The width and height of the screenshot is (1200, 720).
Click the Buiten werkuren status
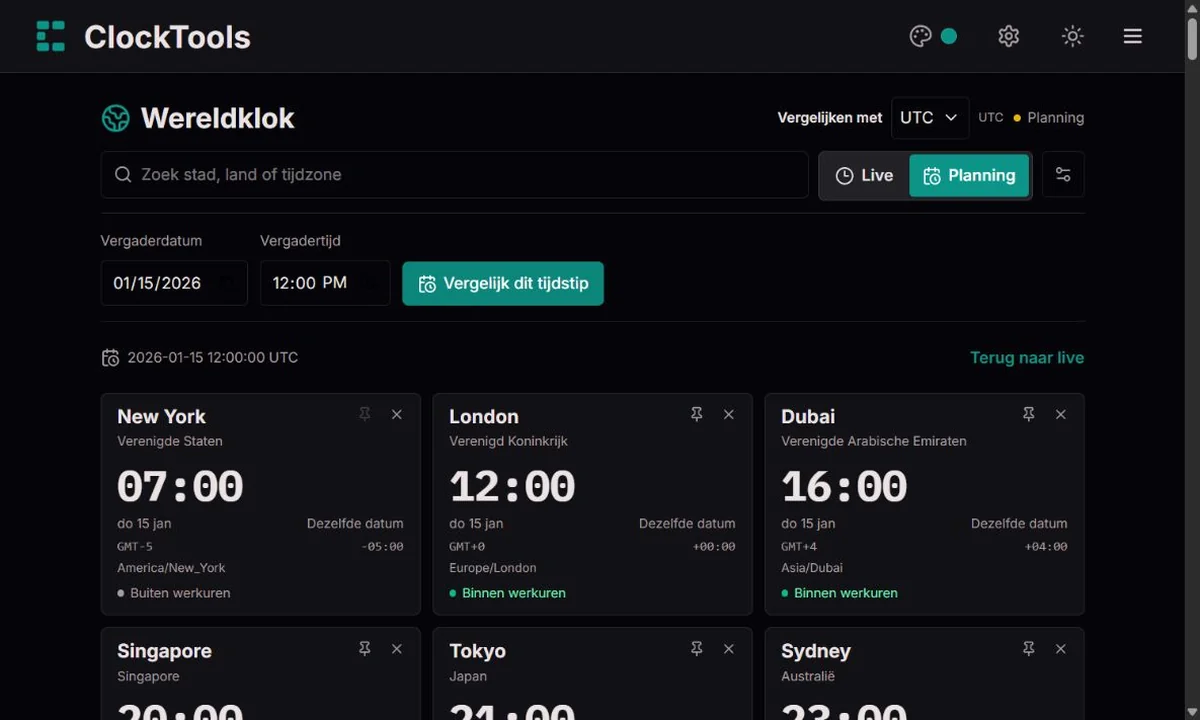coord(174,593)
